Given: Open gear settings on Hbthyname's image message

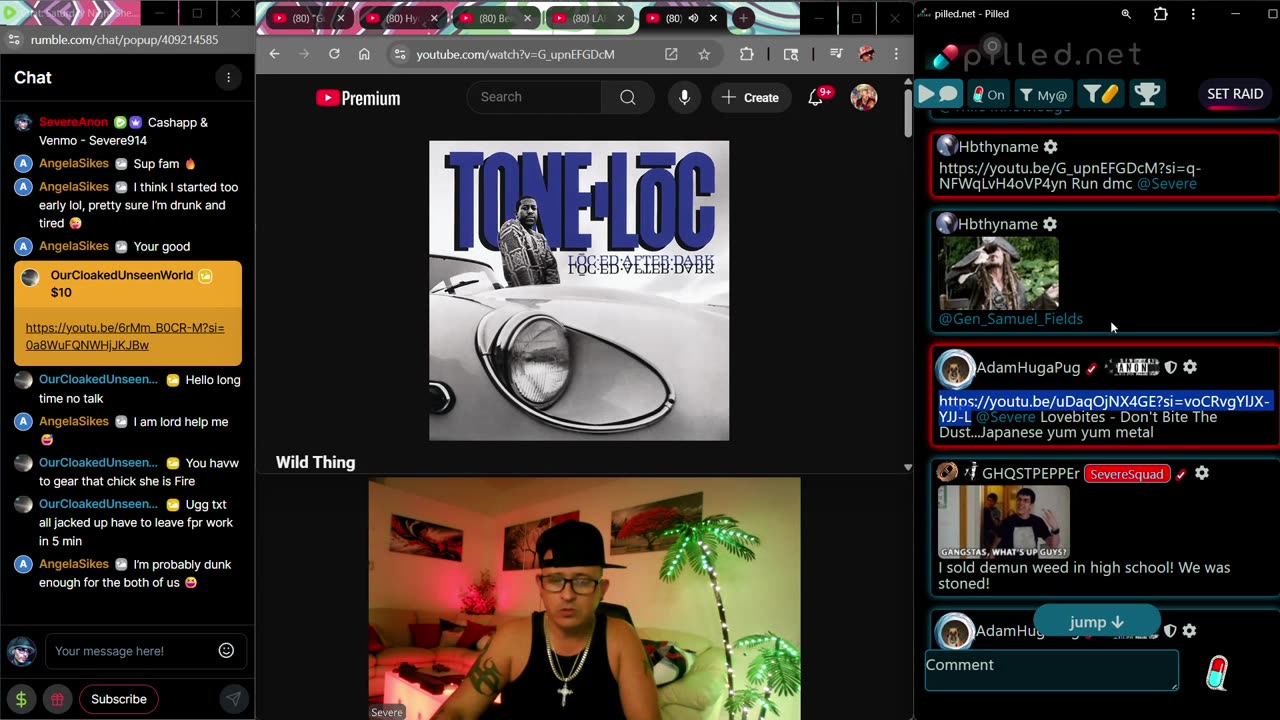Looking at the screenshot, I should click(1050, 224).
